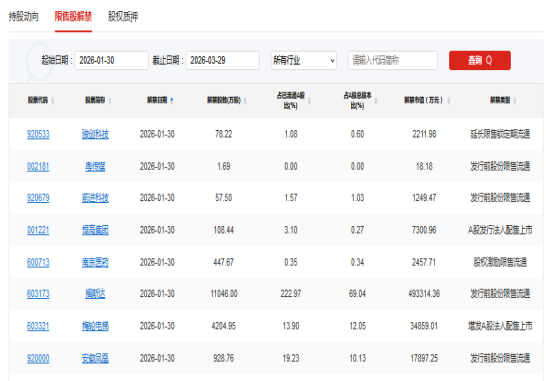Viewport: 555px width, 381px height.
Task: Click the 截止日期 field showing 2026-03-29
Action: click(x=223, y=60)
